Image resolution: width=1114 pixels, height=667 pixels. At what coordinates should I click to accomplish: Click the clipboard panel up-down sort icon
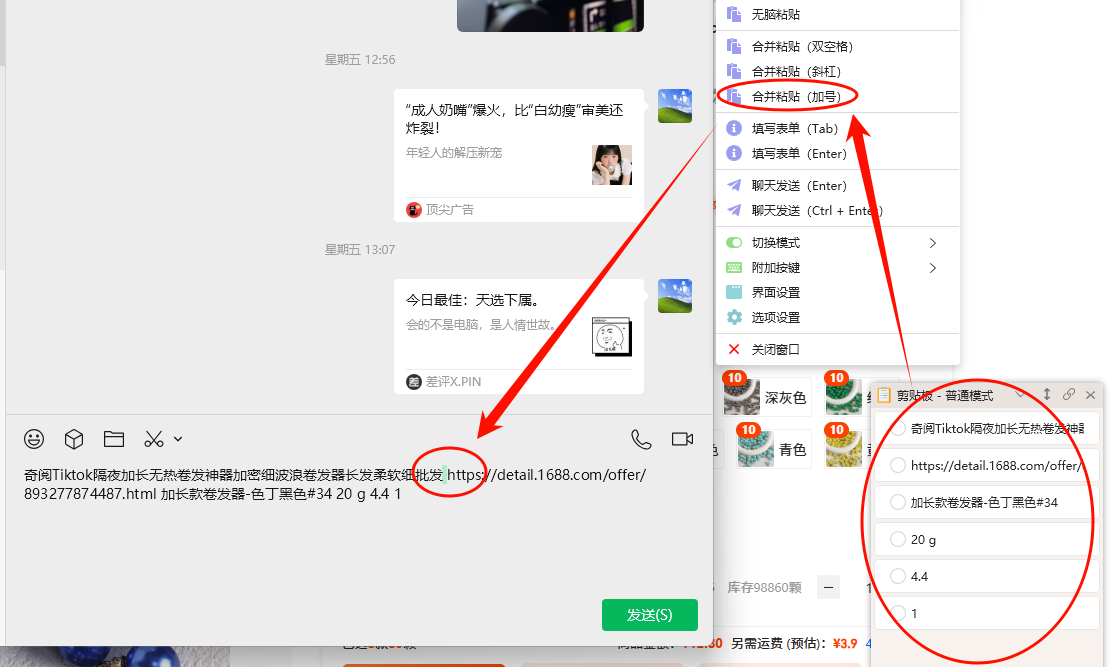1047,394
